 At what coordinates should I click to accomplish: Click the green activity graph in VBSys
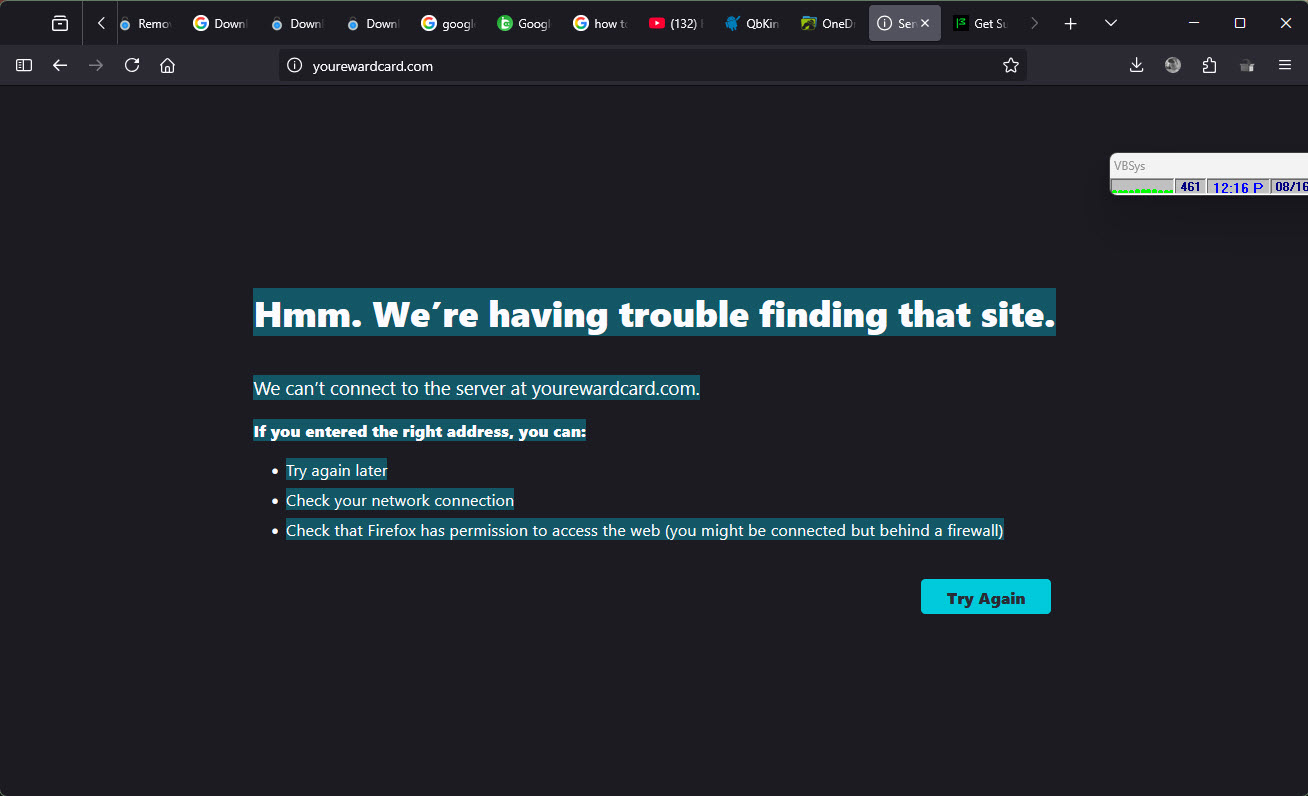tap(1142, 187)
